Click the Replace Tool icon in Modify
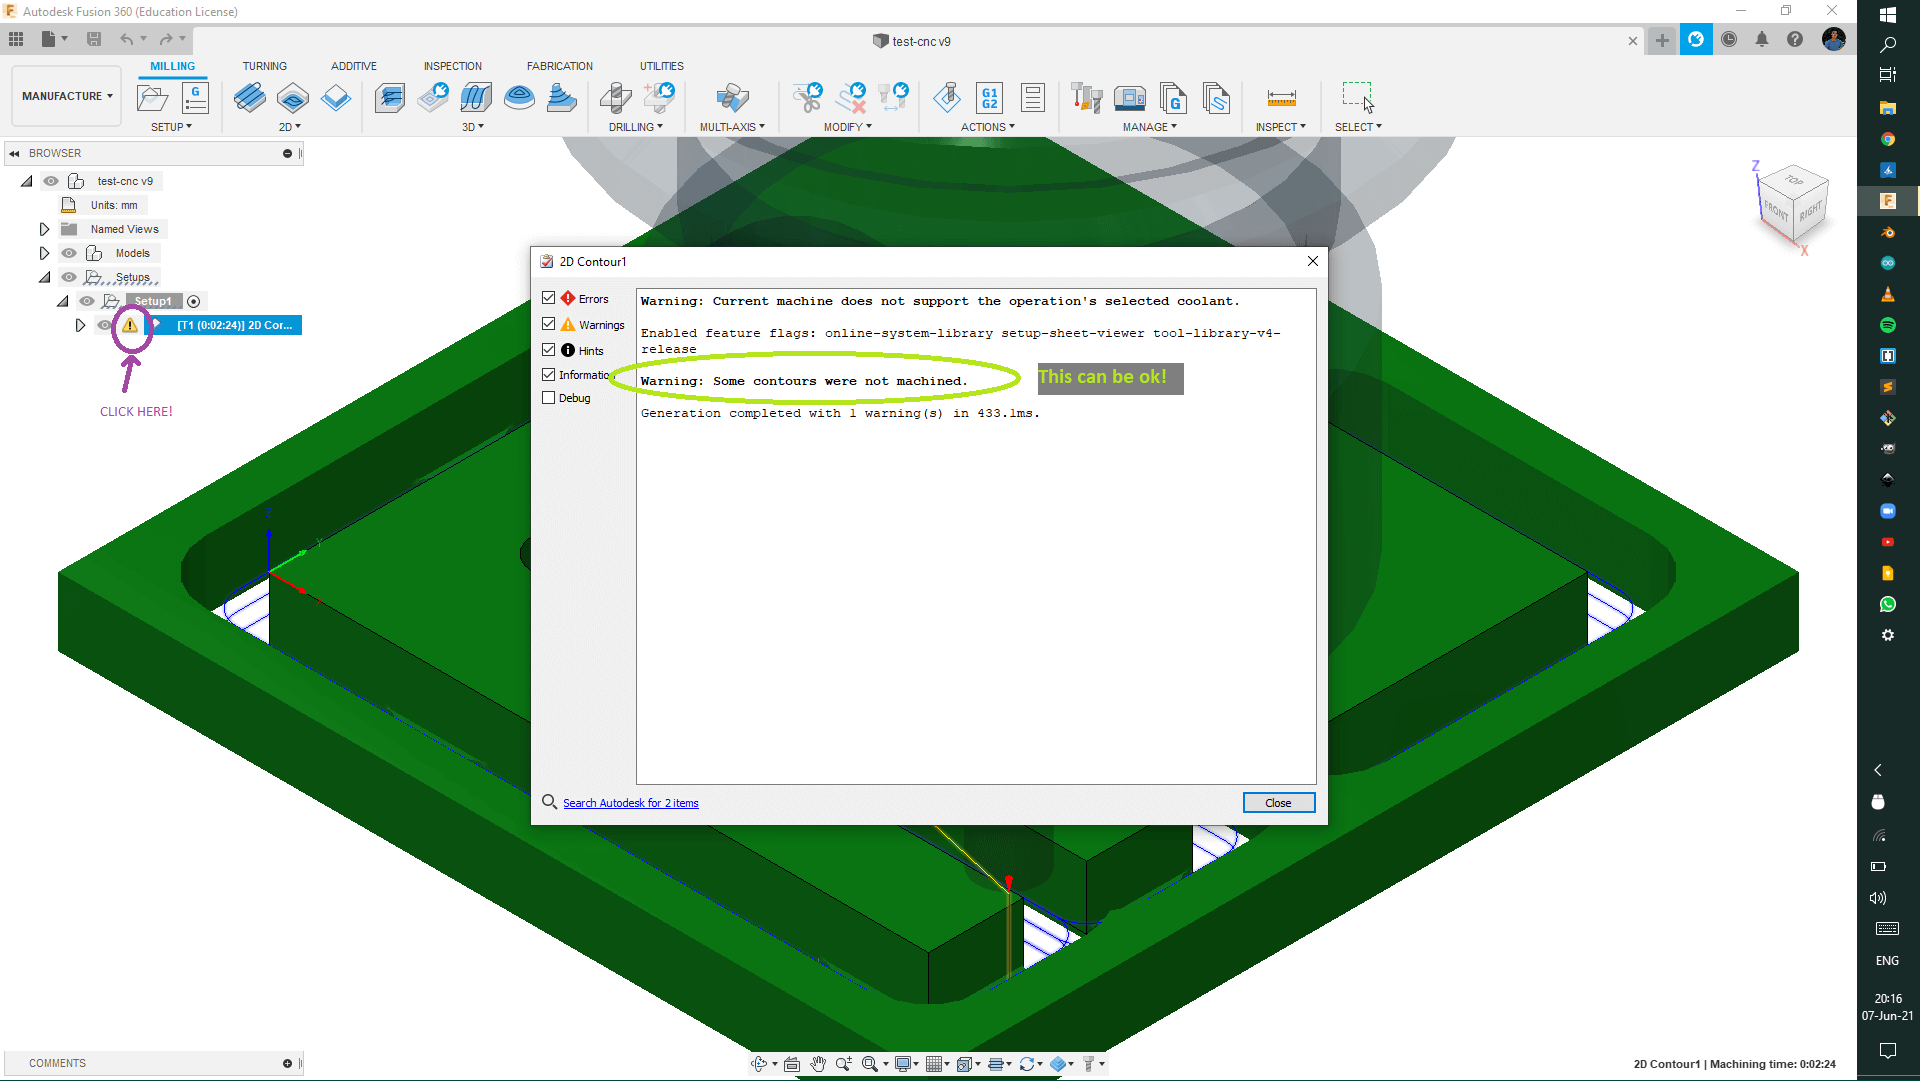This screenshot has width=1920, height=1081. (x=893, y=98)
